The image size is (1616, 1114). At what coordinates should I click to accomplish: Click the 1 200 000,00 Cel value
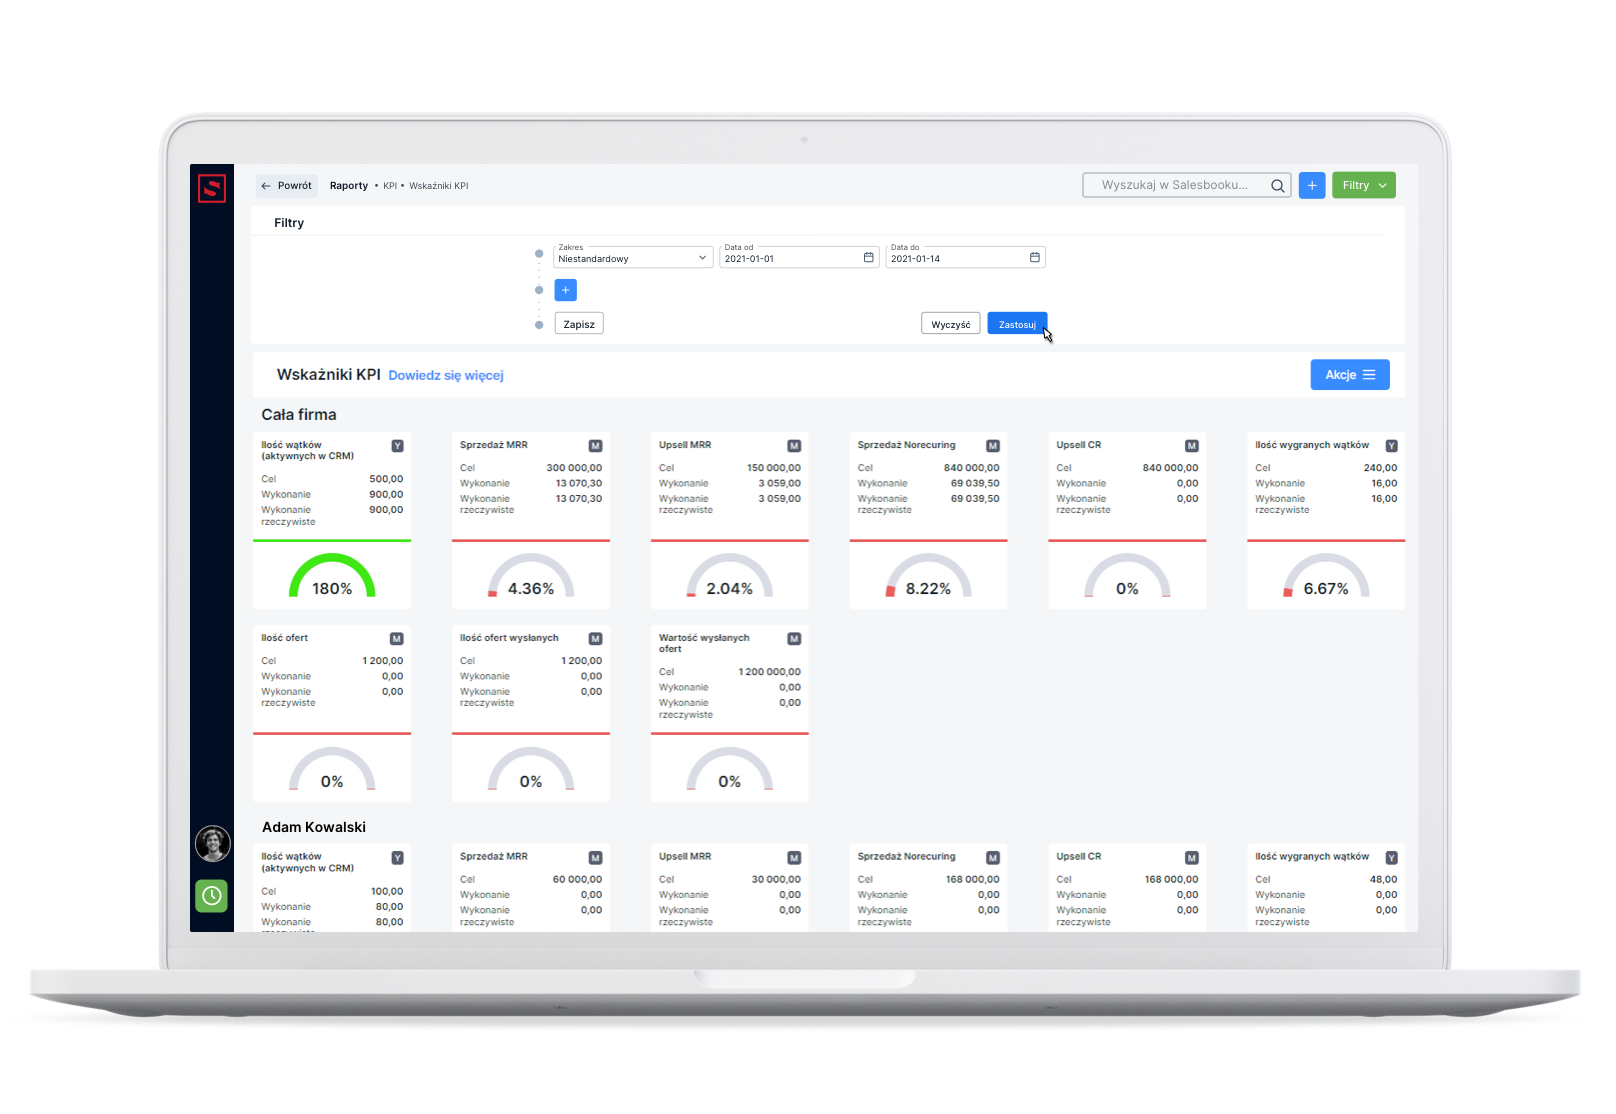(x=770, y=672)
